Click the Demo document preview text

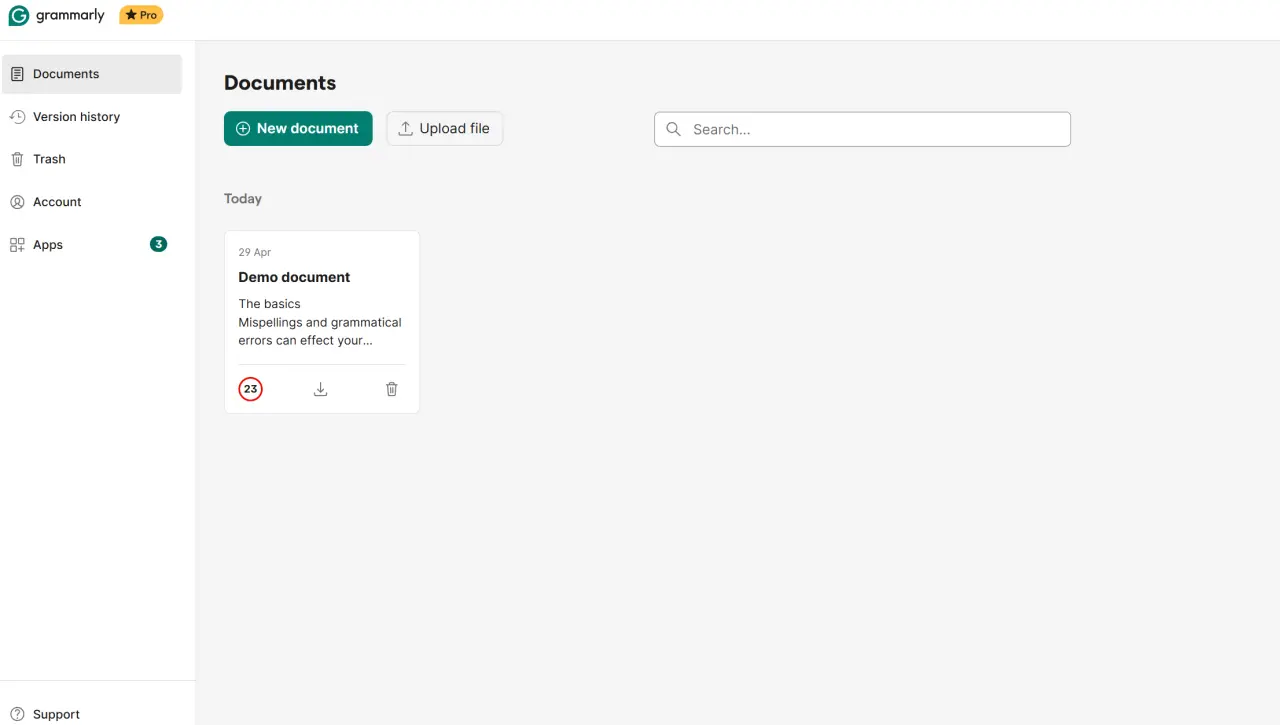320,322
